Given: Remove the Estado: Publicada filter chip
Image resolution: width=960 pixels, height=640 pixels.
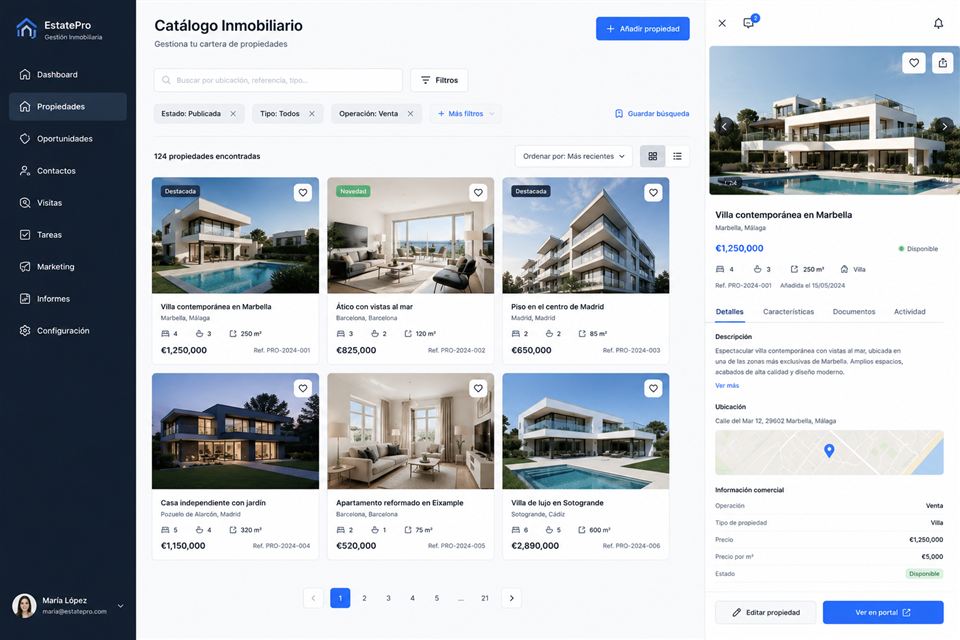Looking at the screenshot, I should [x=233, y=114].
